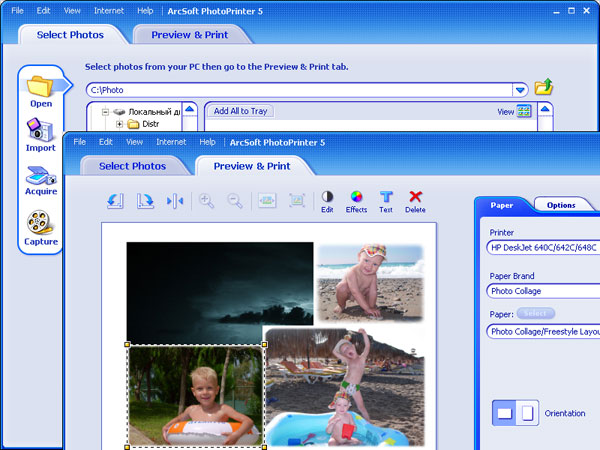Click the crop to frame icon
The width and height of the screenshot is (600, 450).
coord(297,200)
